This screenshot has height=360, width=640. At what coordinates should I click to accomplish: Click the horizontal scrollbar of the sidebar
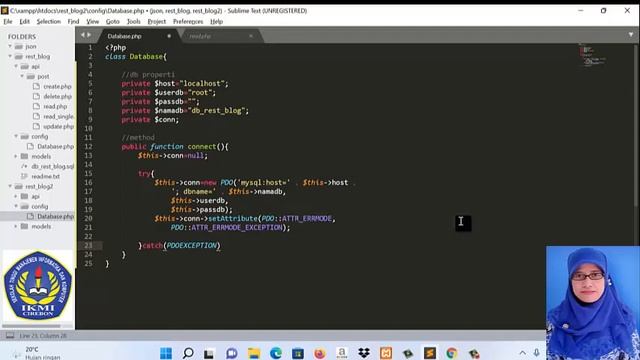click(31, 326)
